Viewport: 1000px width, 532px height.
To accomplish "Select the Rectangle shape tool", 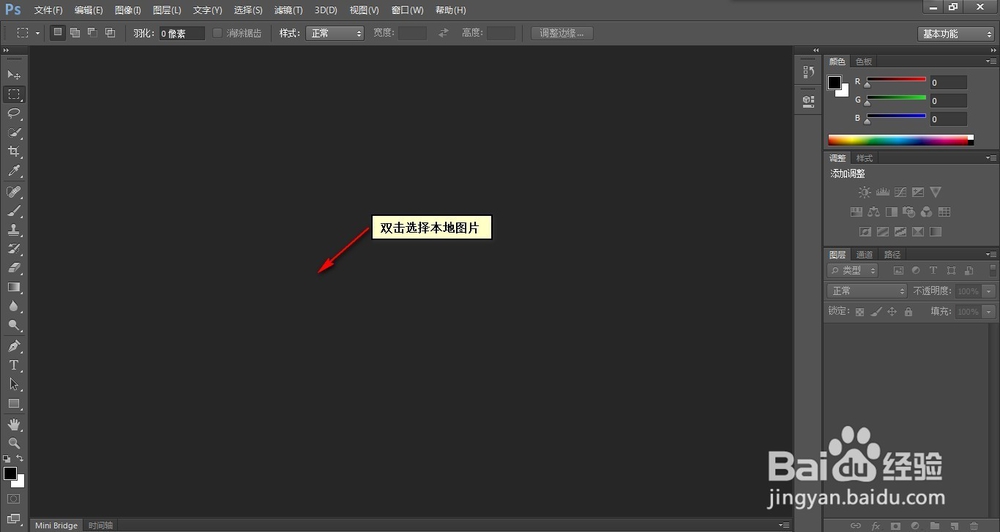I will click(x=13, y=404).
